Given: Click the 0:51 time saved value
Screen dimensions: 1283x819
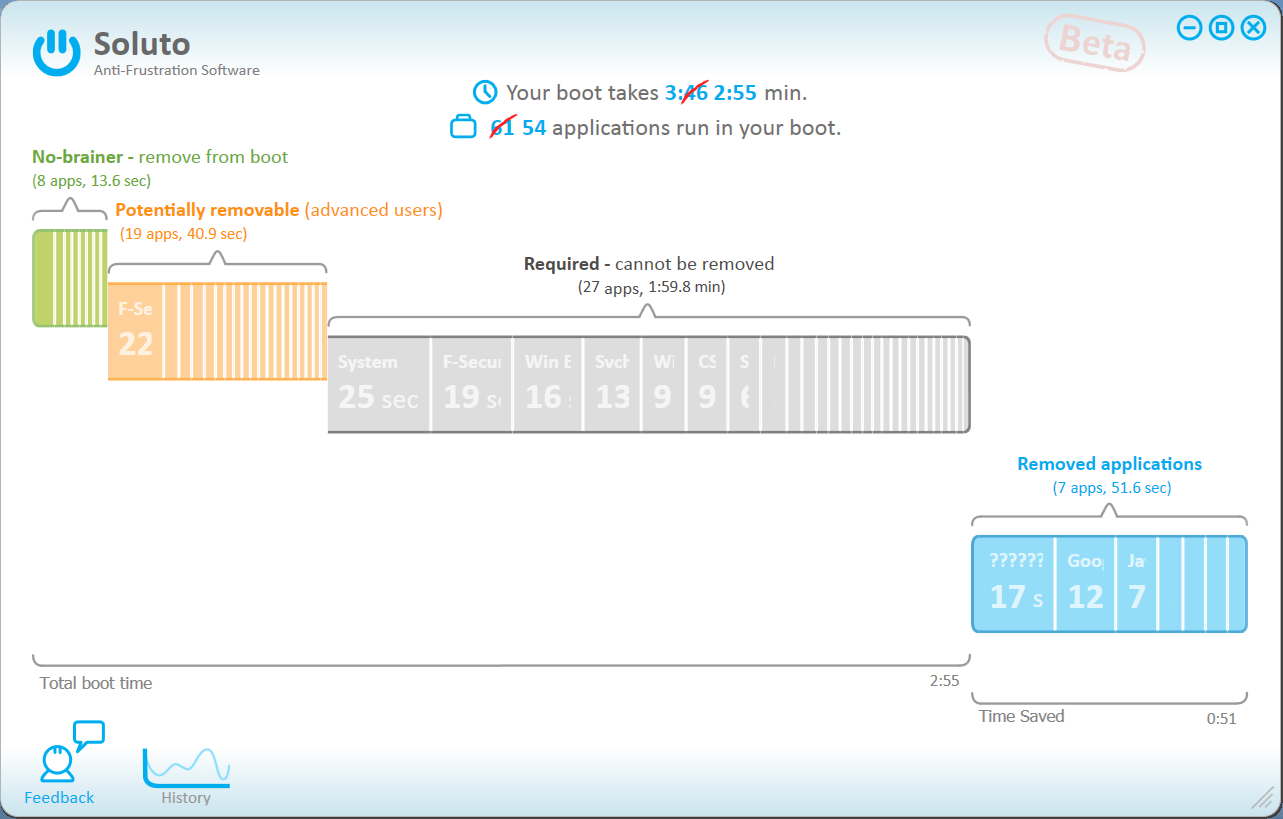Looking at the screenshot, I should 1221,718.
